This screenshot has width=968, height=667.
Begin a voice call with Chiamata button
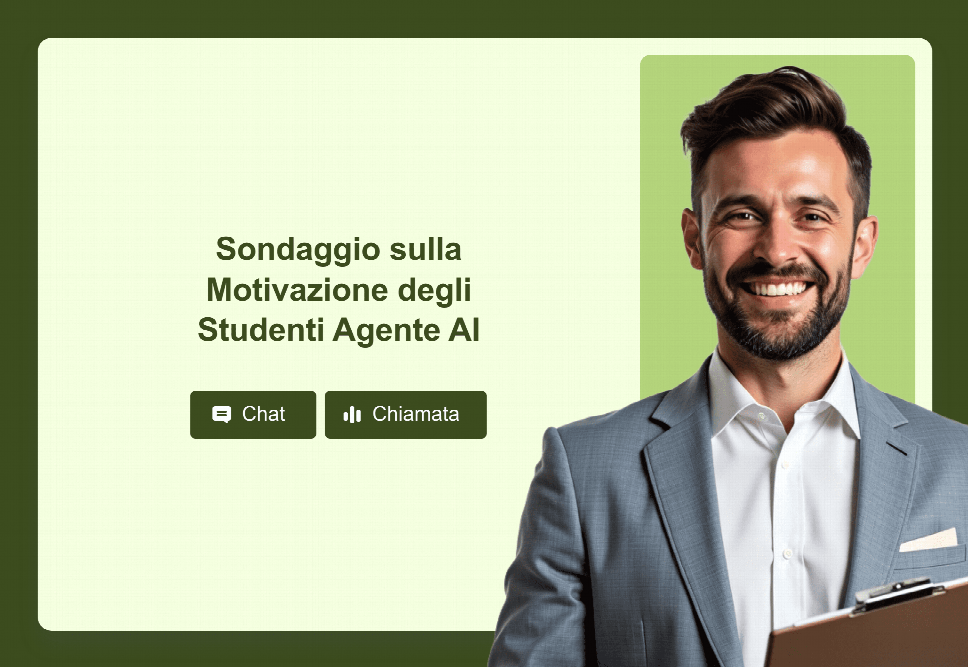pos(406,414)
